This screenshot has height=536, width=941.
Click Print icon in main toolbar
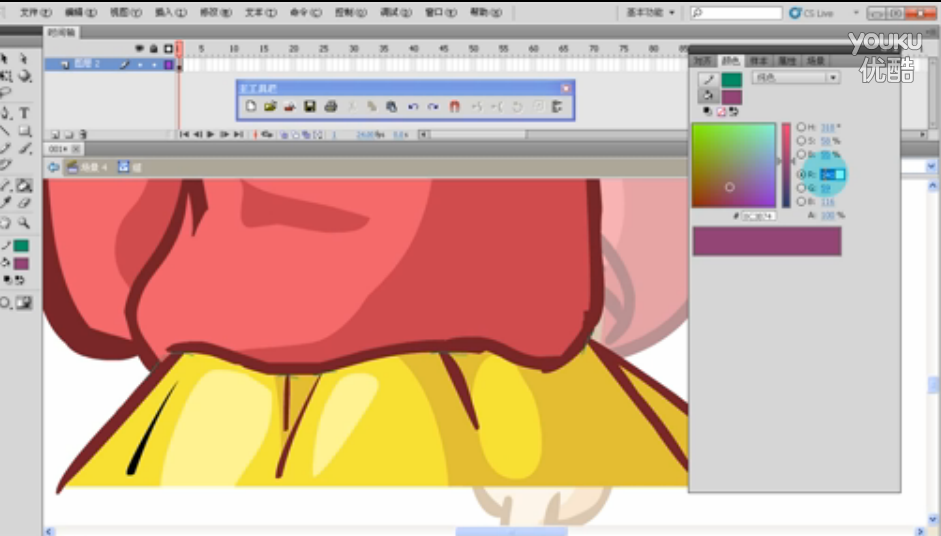coord(330,106)
